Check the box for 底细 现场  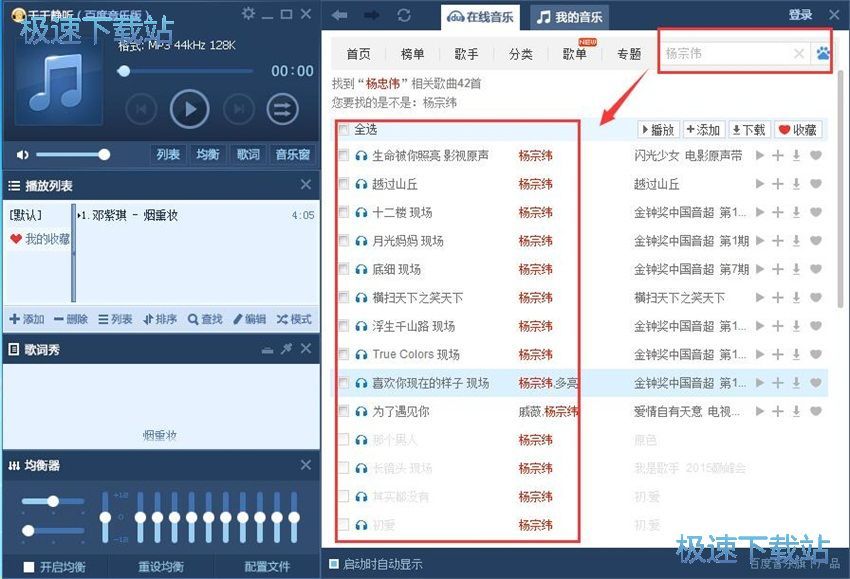click(x=343, y=269)
